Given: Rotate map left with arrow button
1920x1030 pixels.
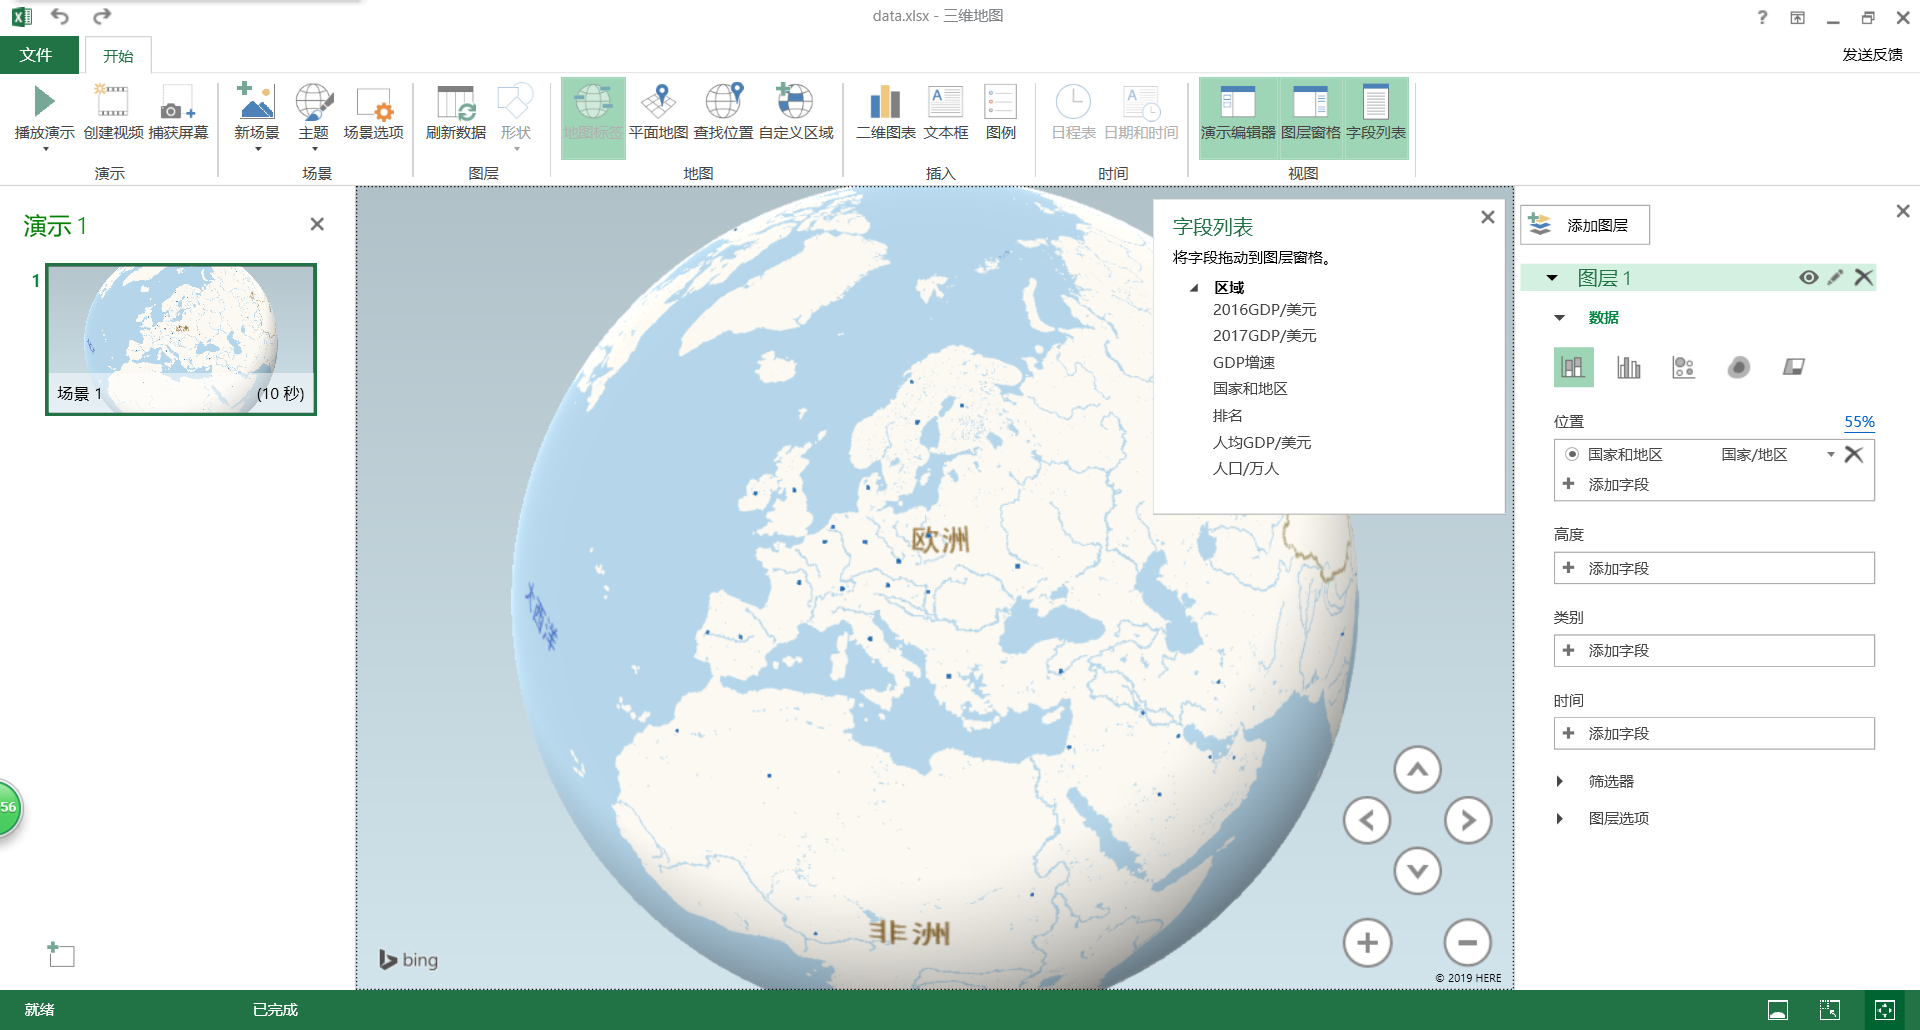Looking at the screenshot, I should click(1367, 821).
